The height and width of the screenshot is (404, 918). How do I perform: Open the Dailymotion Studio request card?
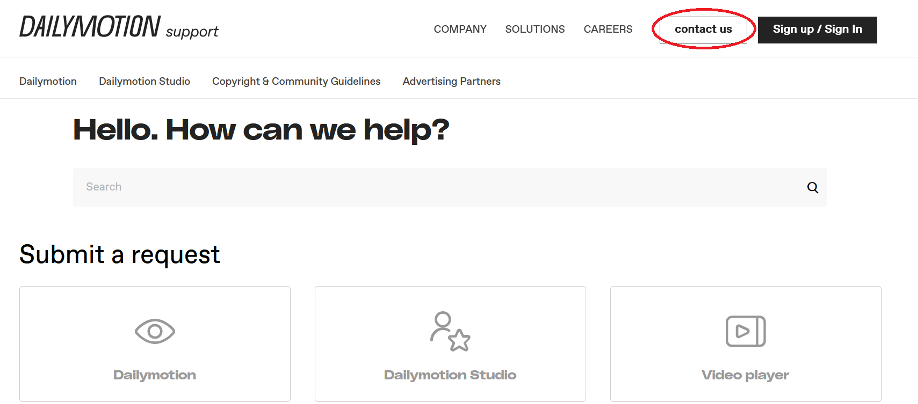tap(450, 344)
